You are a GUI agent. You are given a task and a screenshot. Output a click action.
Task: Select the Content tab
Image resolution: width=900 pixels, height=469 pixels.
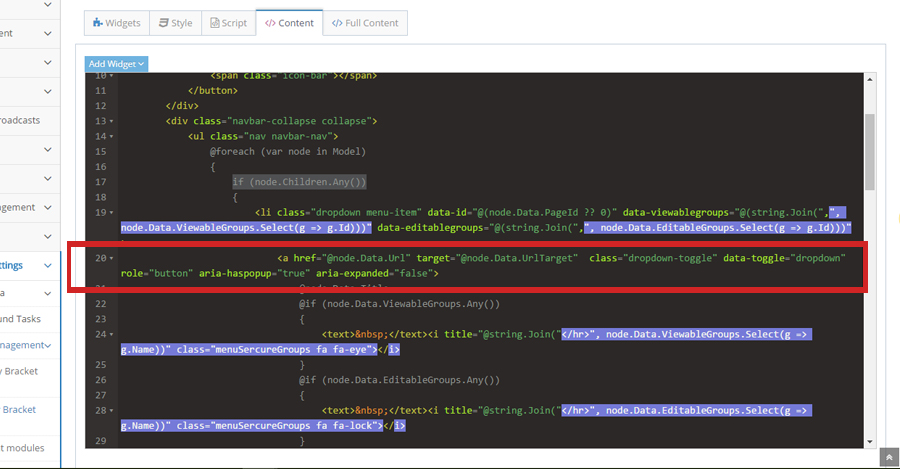[x=289, y=23]
